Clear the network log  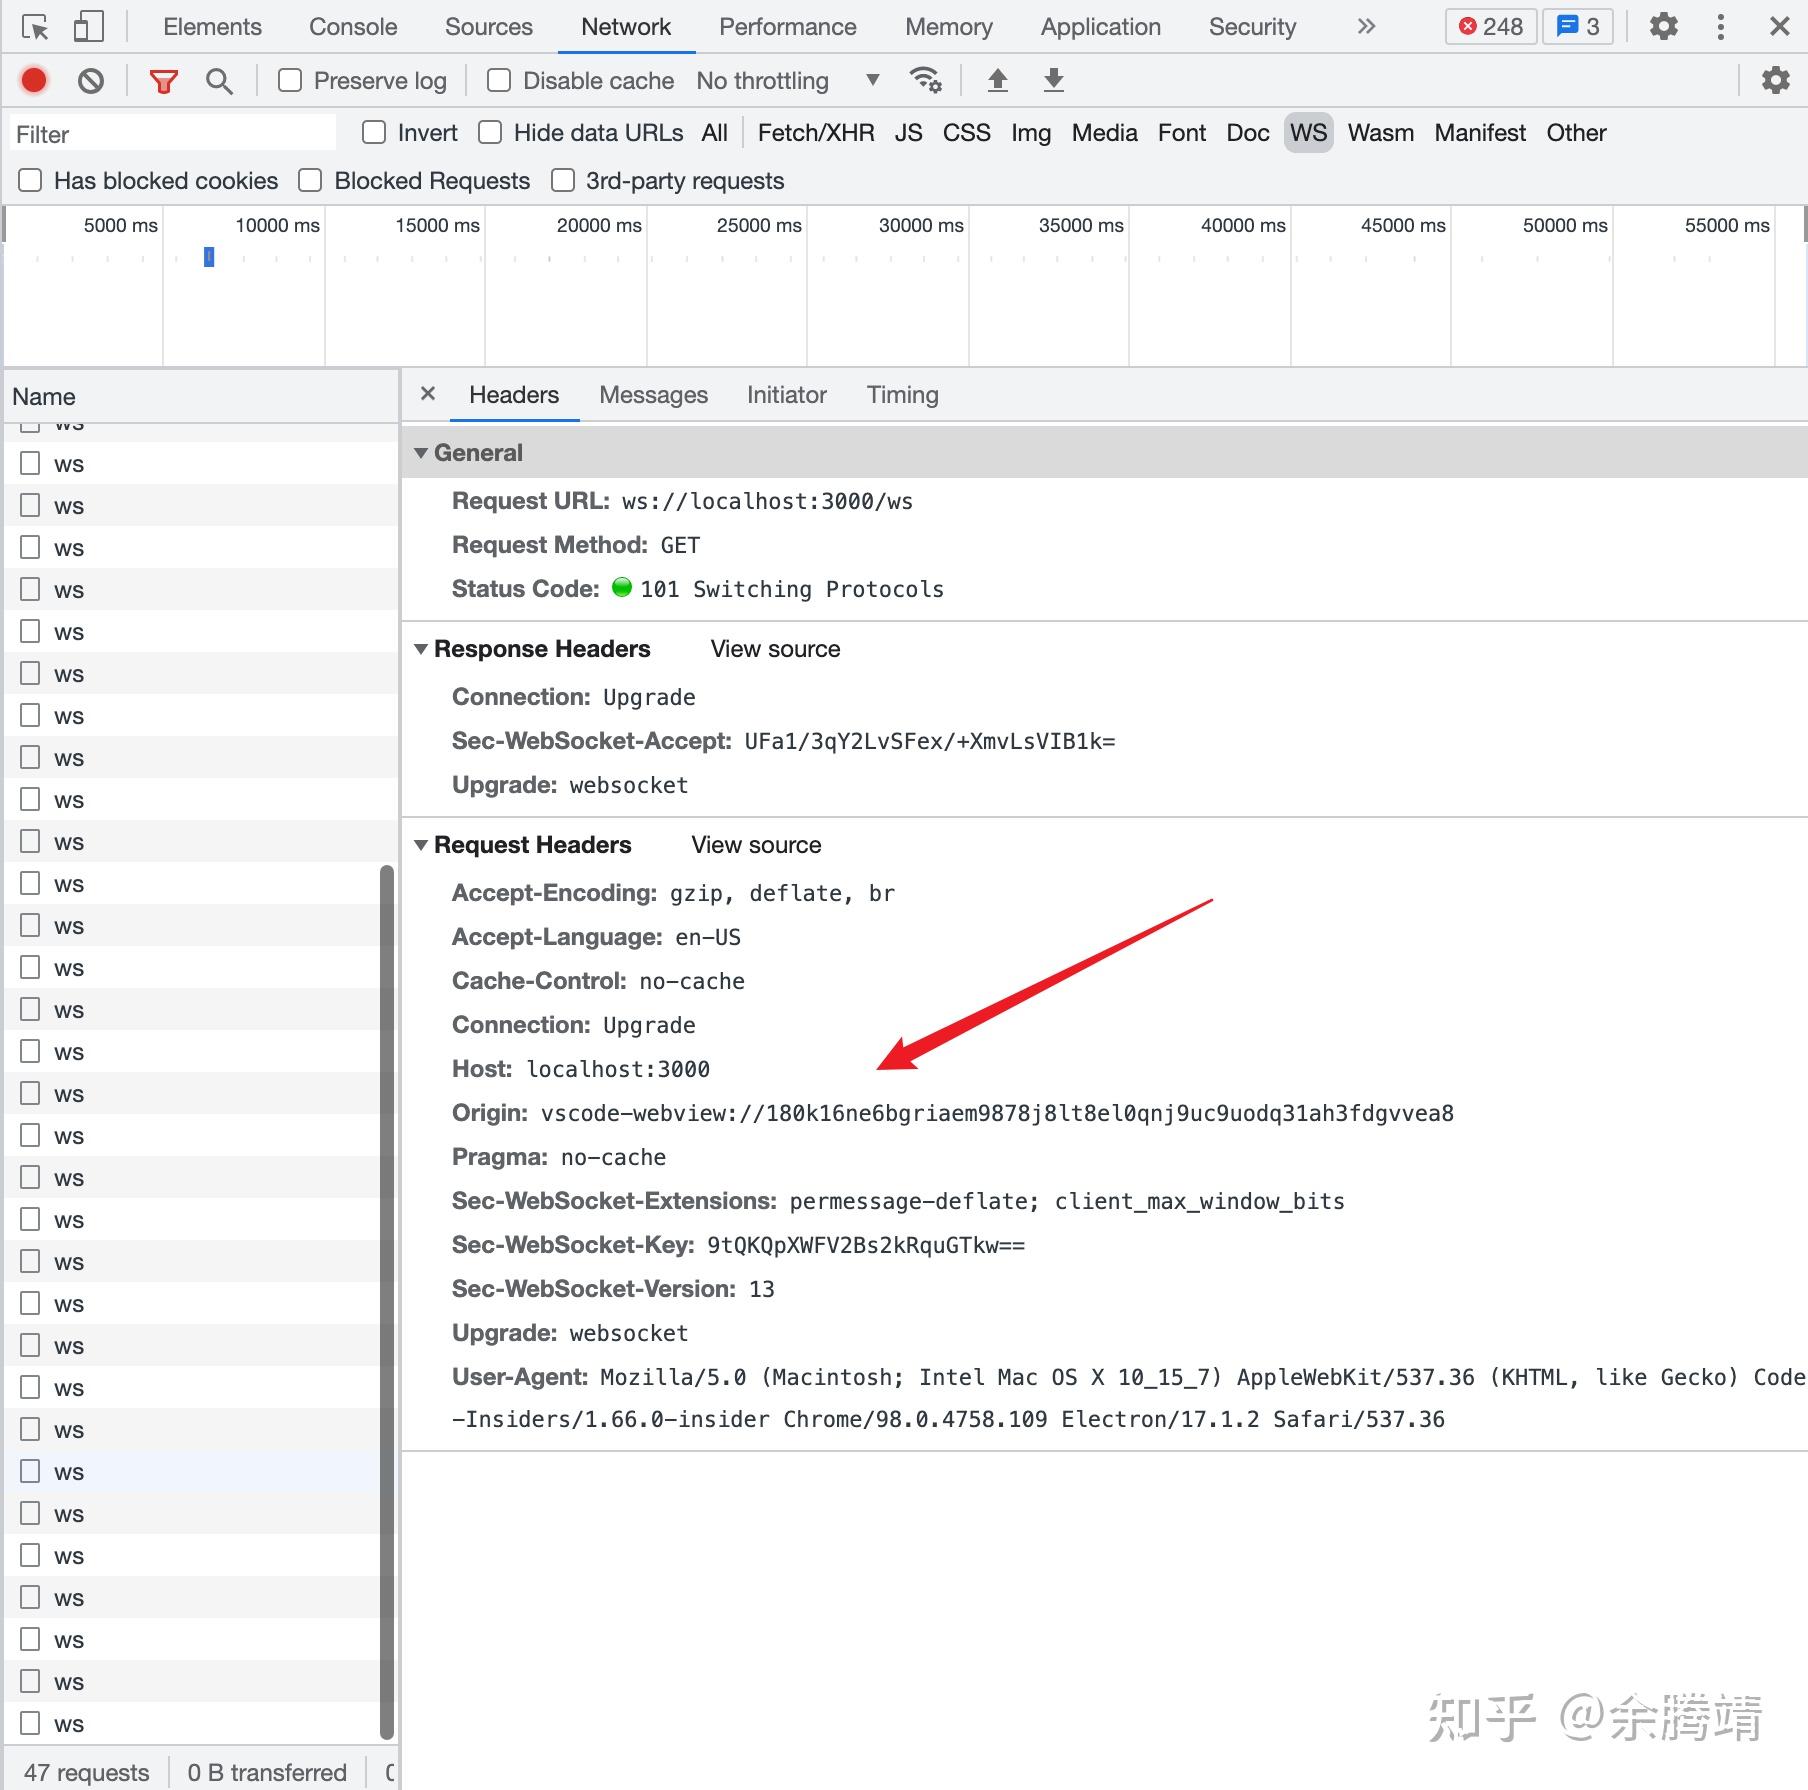(x=91, y=80)
